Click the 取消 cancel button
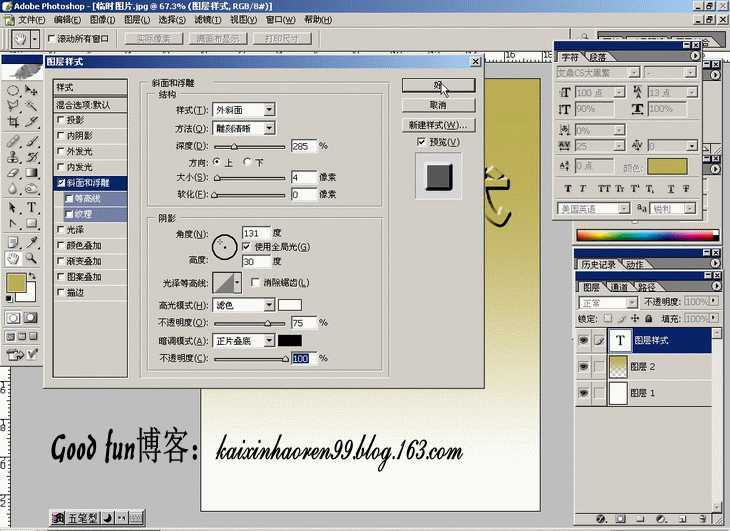Viewport: 730px width, 531px height. pyautogui.click(x=438, y=106)
